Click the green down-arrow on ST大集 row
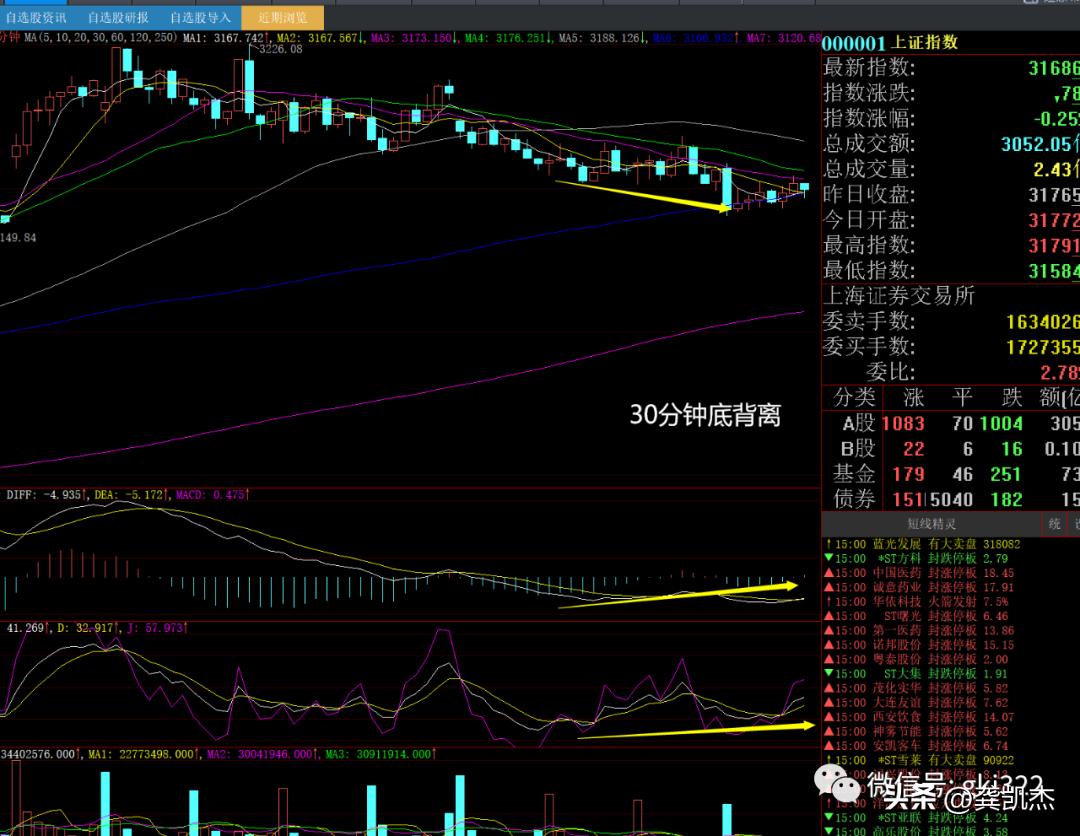1080x836 pixels. [827, 674]
